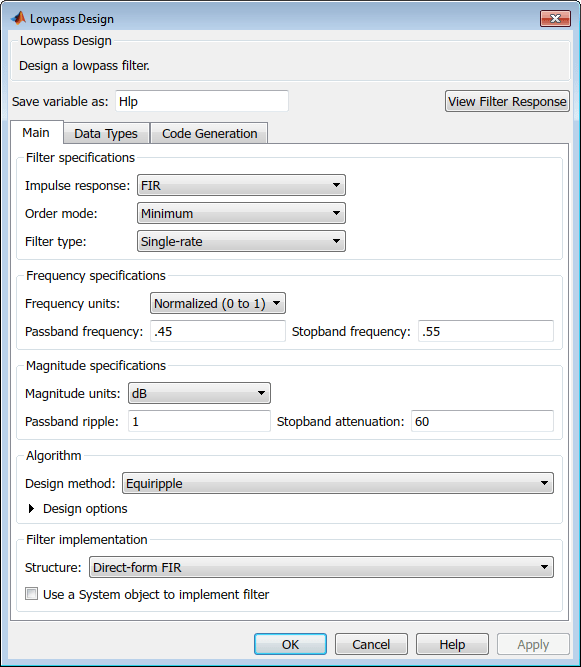This screenshot has height=667, width=581.
Task: Click the 'Magnitude specifications' group label
Action: click(96, 365)
